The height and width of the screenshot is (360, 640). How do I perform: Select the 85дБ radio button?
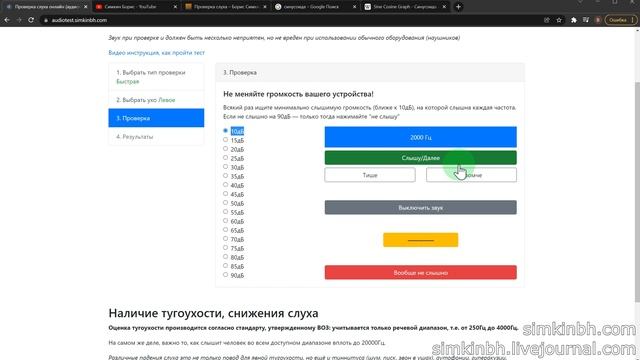click(225, 265)
